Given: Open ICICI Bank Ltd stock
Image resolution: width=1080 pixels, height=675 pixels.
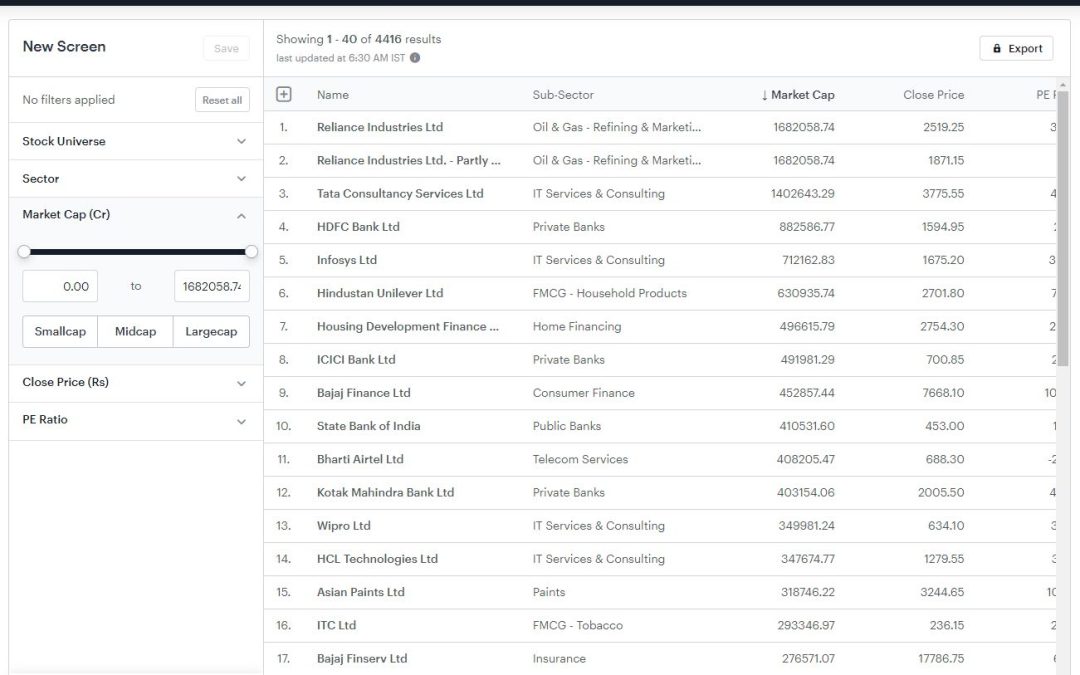Looking at the screenshot, I should 356,360.
